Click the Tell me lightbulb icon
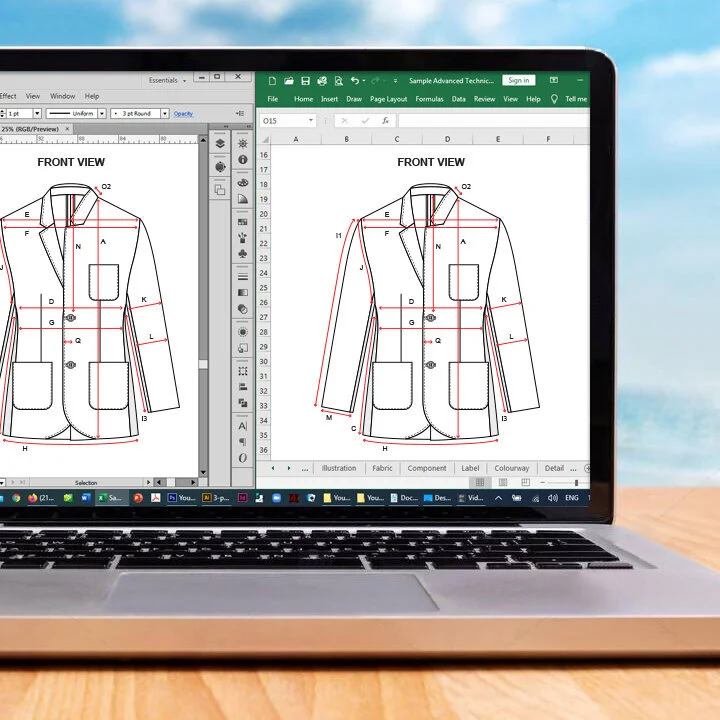This screenshot has height=720, width=720. pyautogui.click(x=554, y=99)
